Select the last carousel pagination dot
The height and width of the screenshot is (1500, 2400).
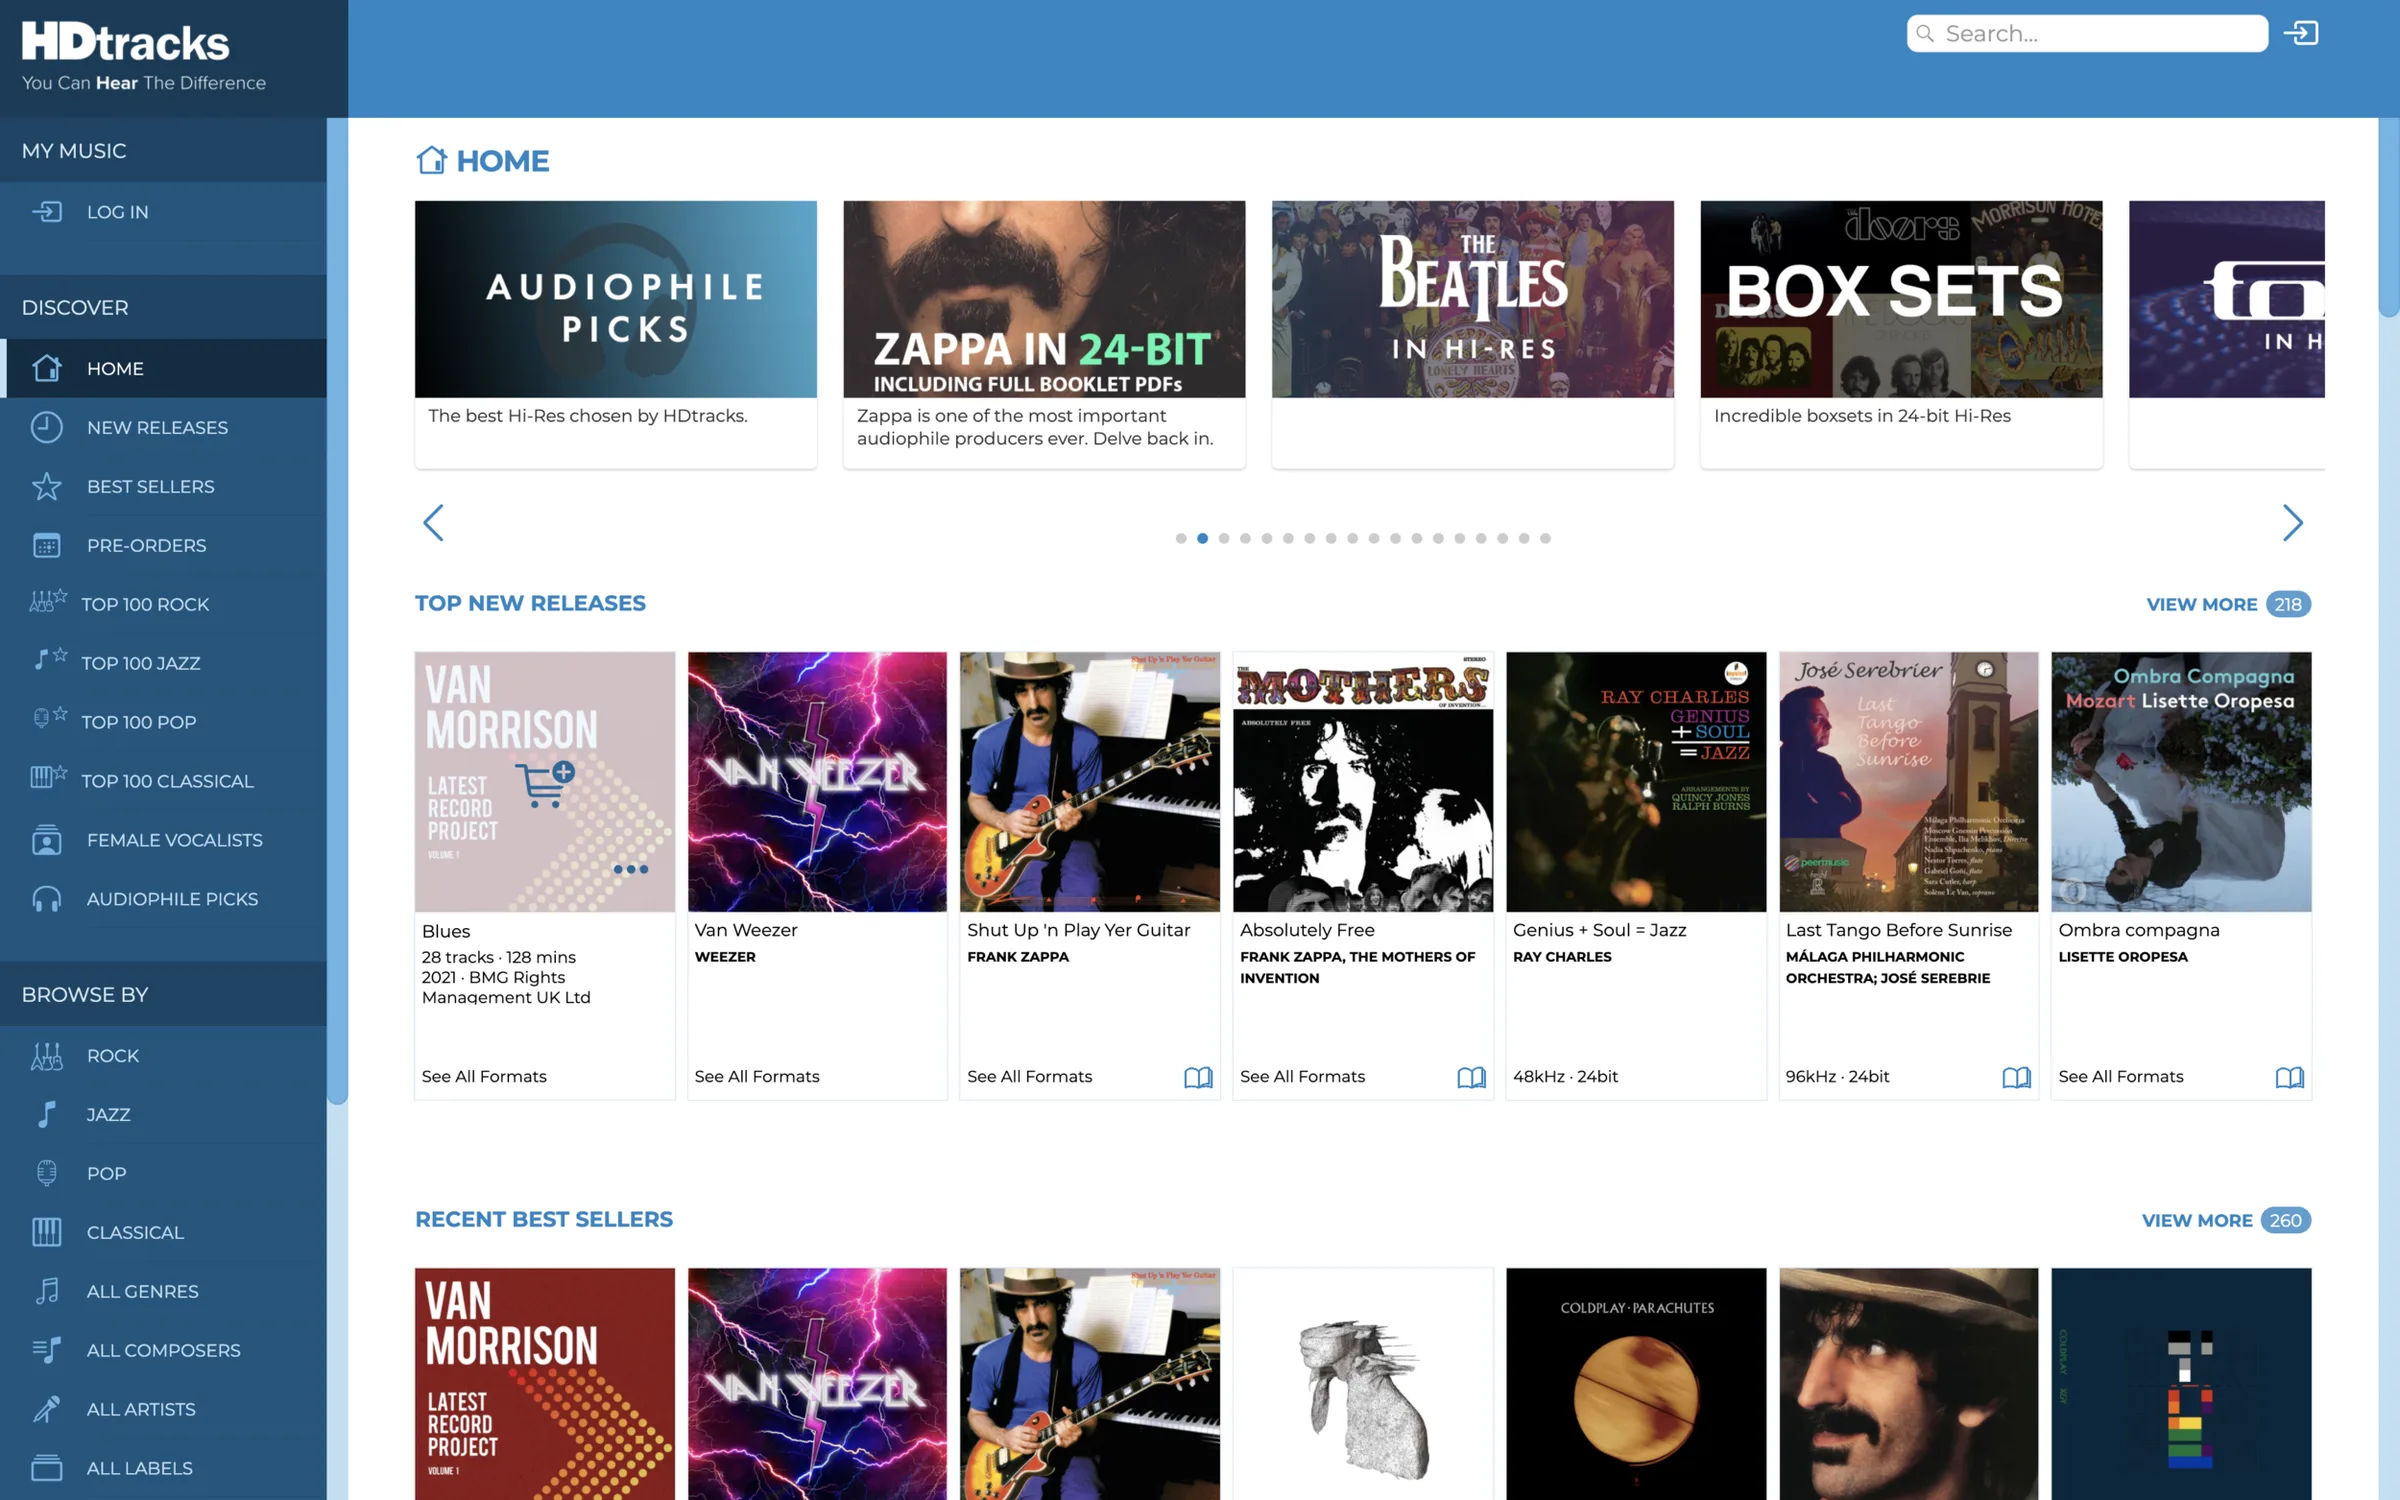click(x=1545, y=538)
